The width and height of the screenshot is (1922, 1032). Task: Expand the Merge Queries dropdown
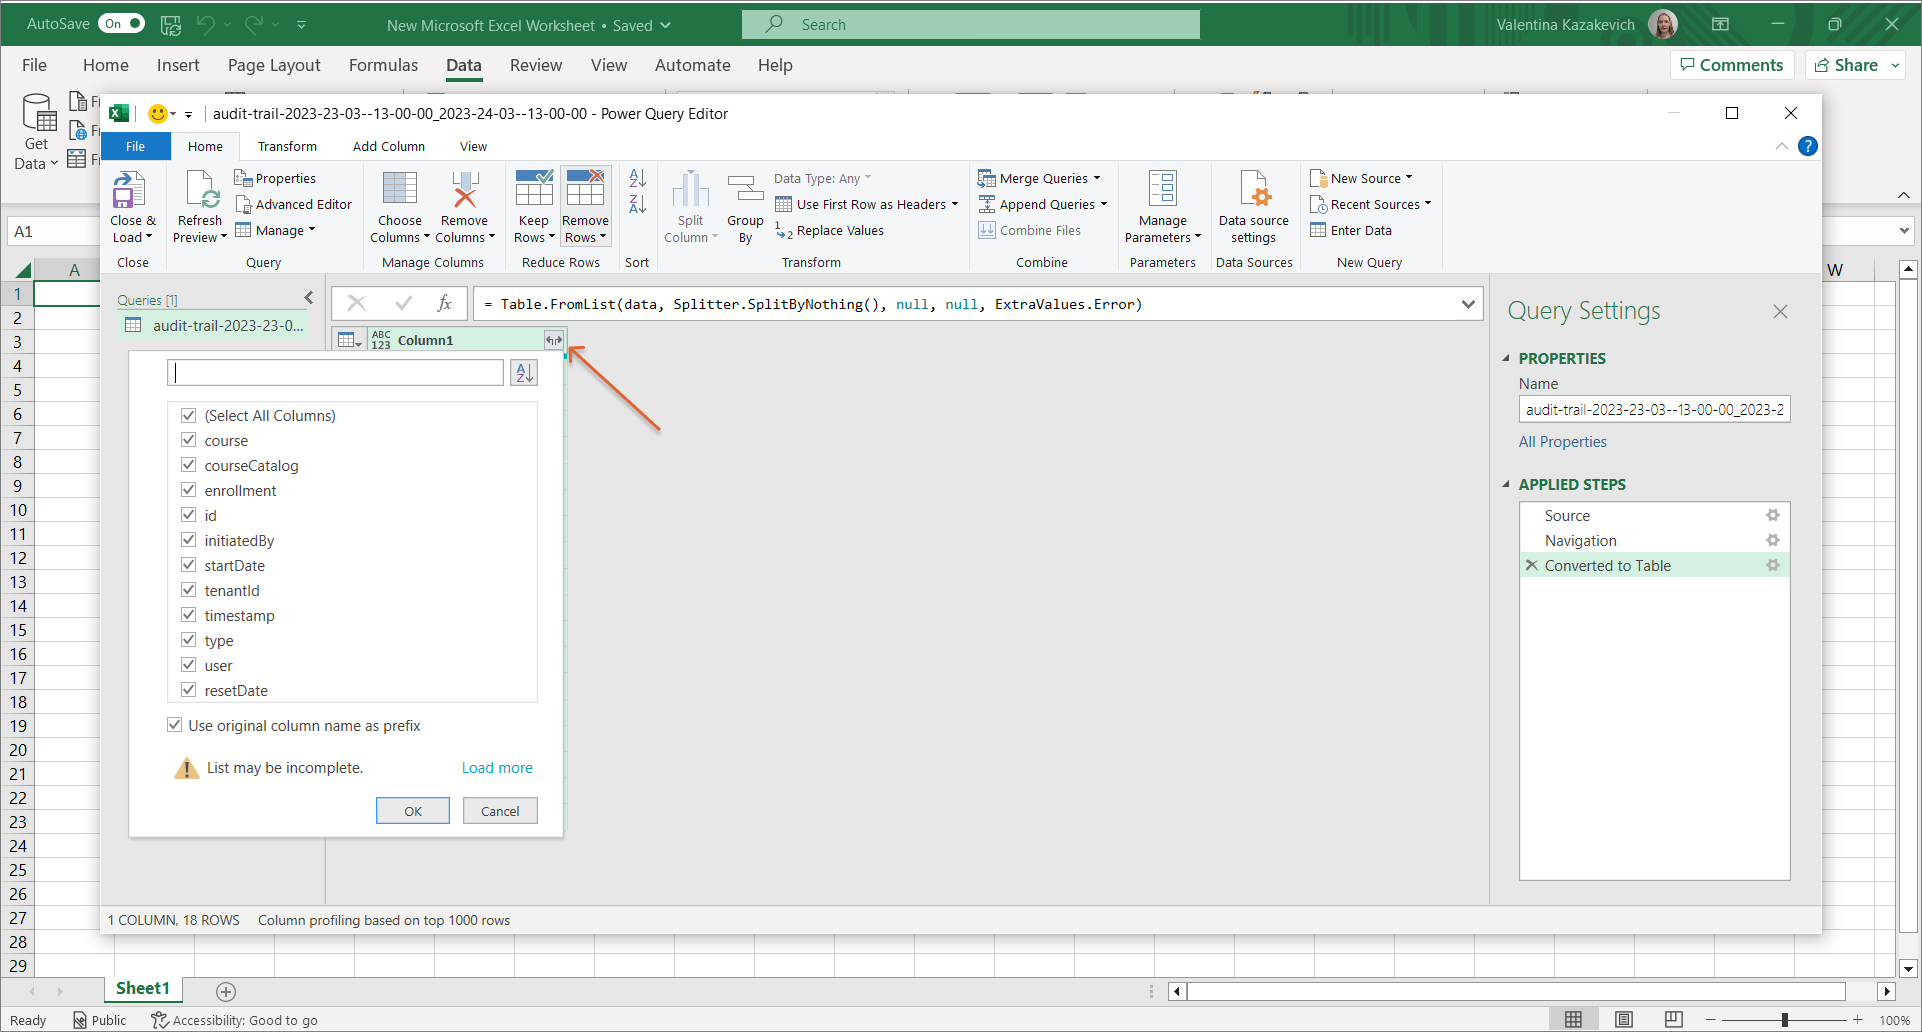1097,178
